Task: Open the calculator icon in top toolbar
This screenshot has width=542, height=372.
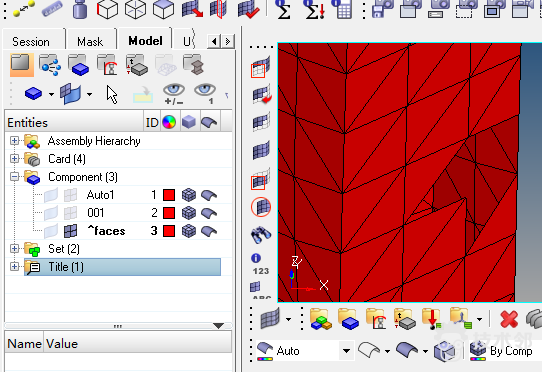Action: pos(343,9)
